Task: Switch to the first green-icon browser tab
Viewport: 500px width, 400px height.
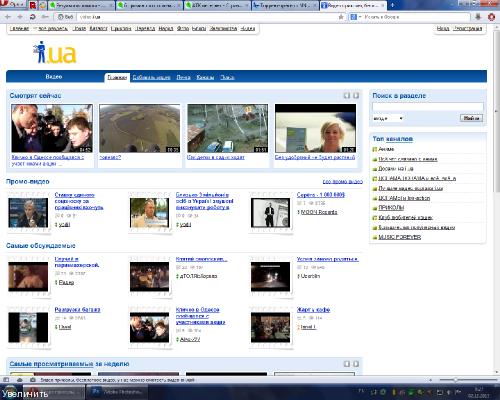Action: point(82,5)
